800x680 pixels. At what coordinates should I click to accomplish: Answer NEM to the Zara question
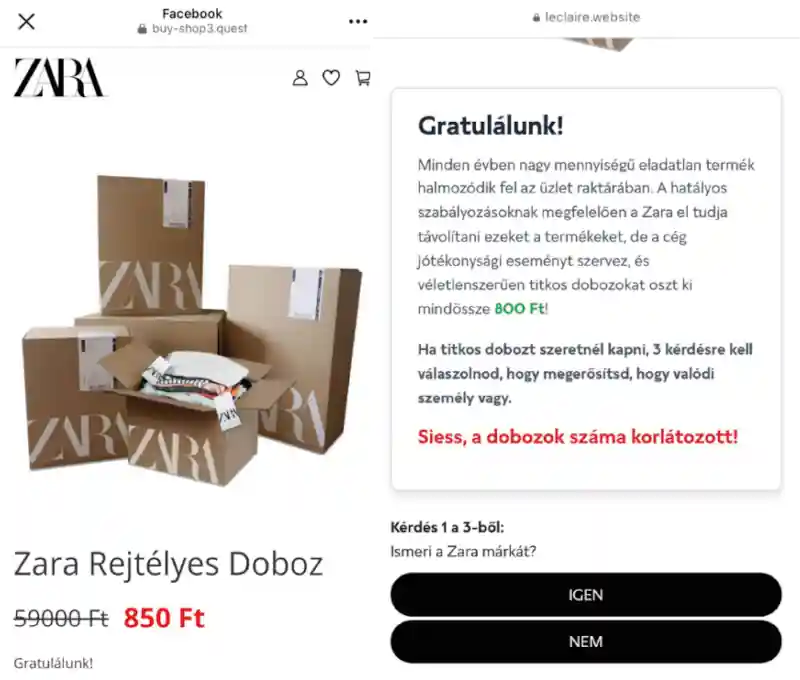pos(586,641)
